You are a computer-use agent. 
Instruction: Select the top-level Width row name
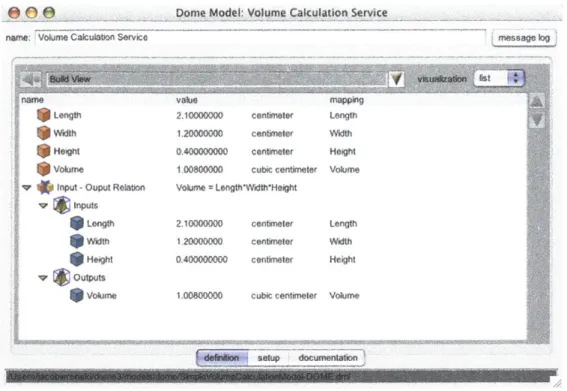(x=65, y=133)
